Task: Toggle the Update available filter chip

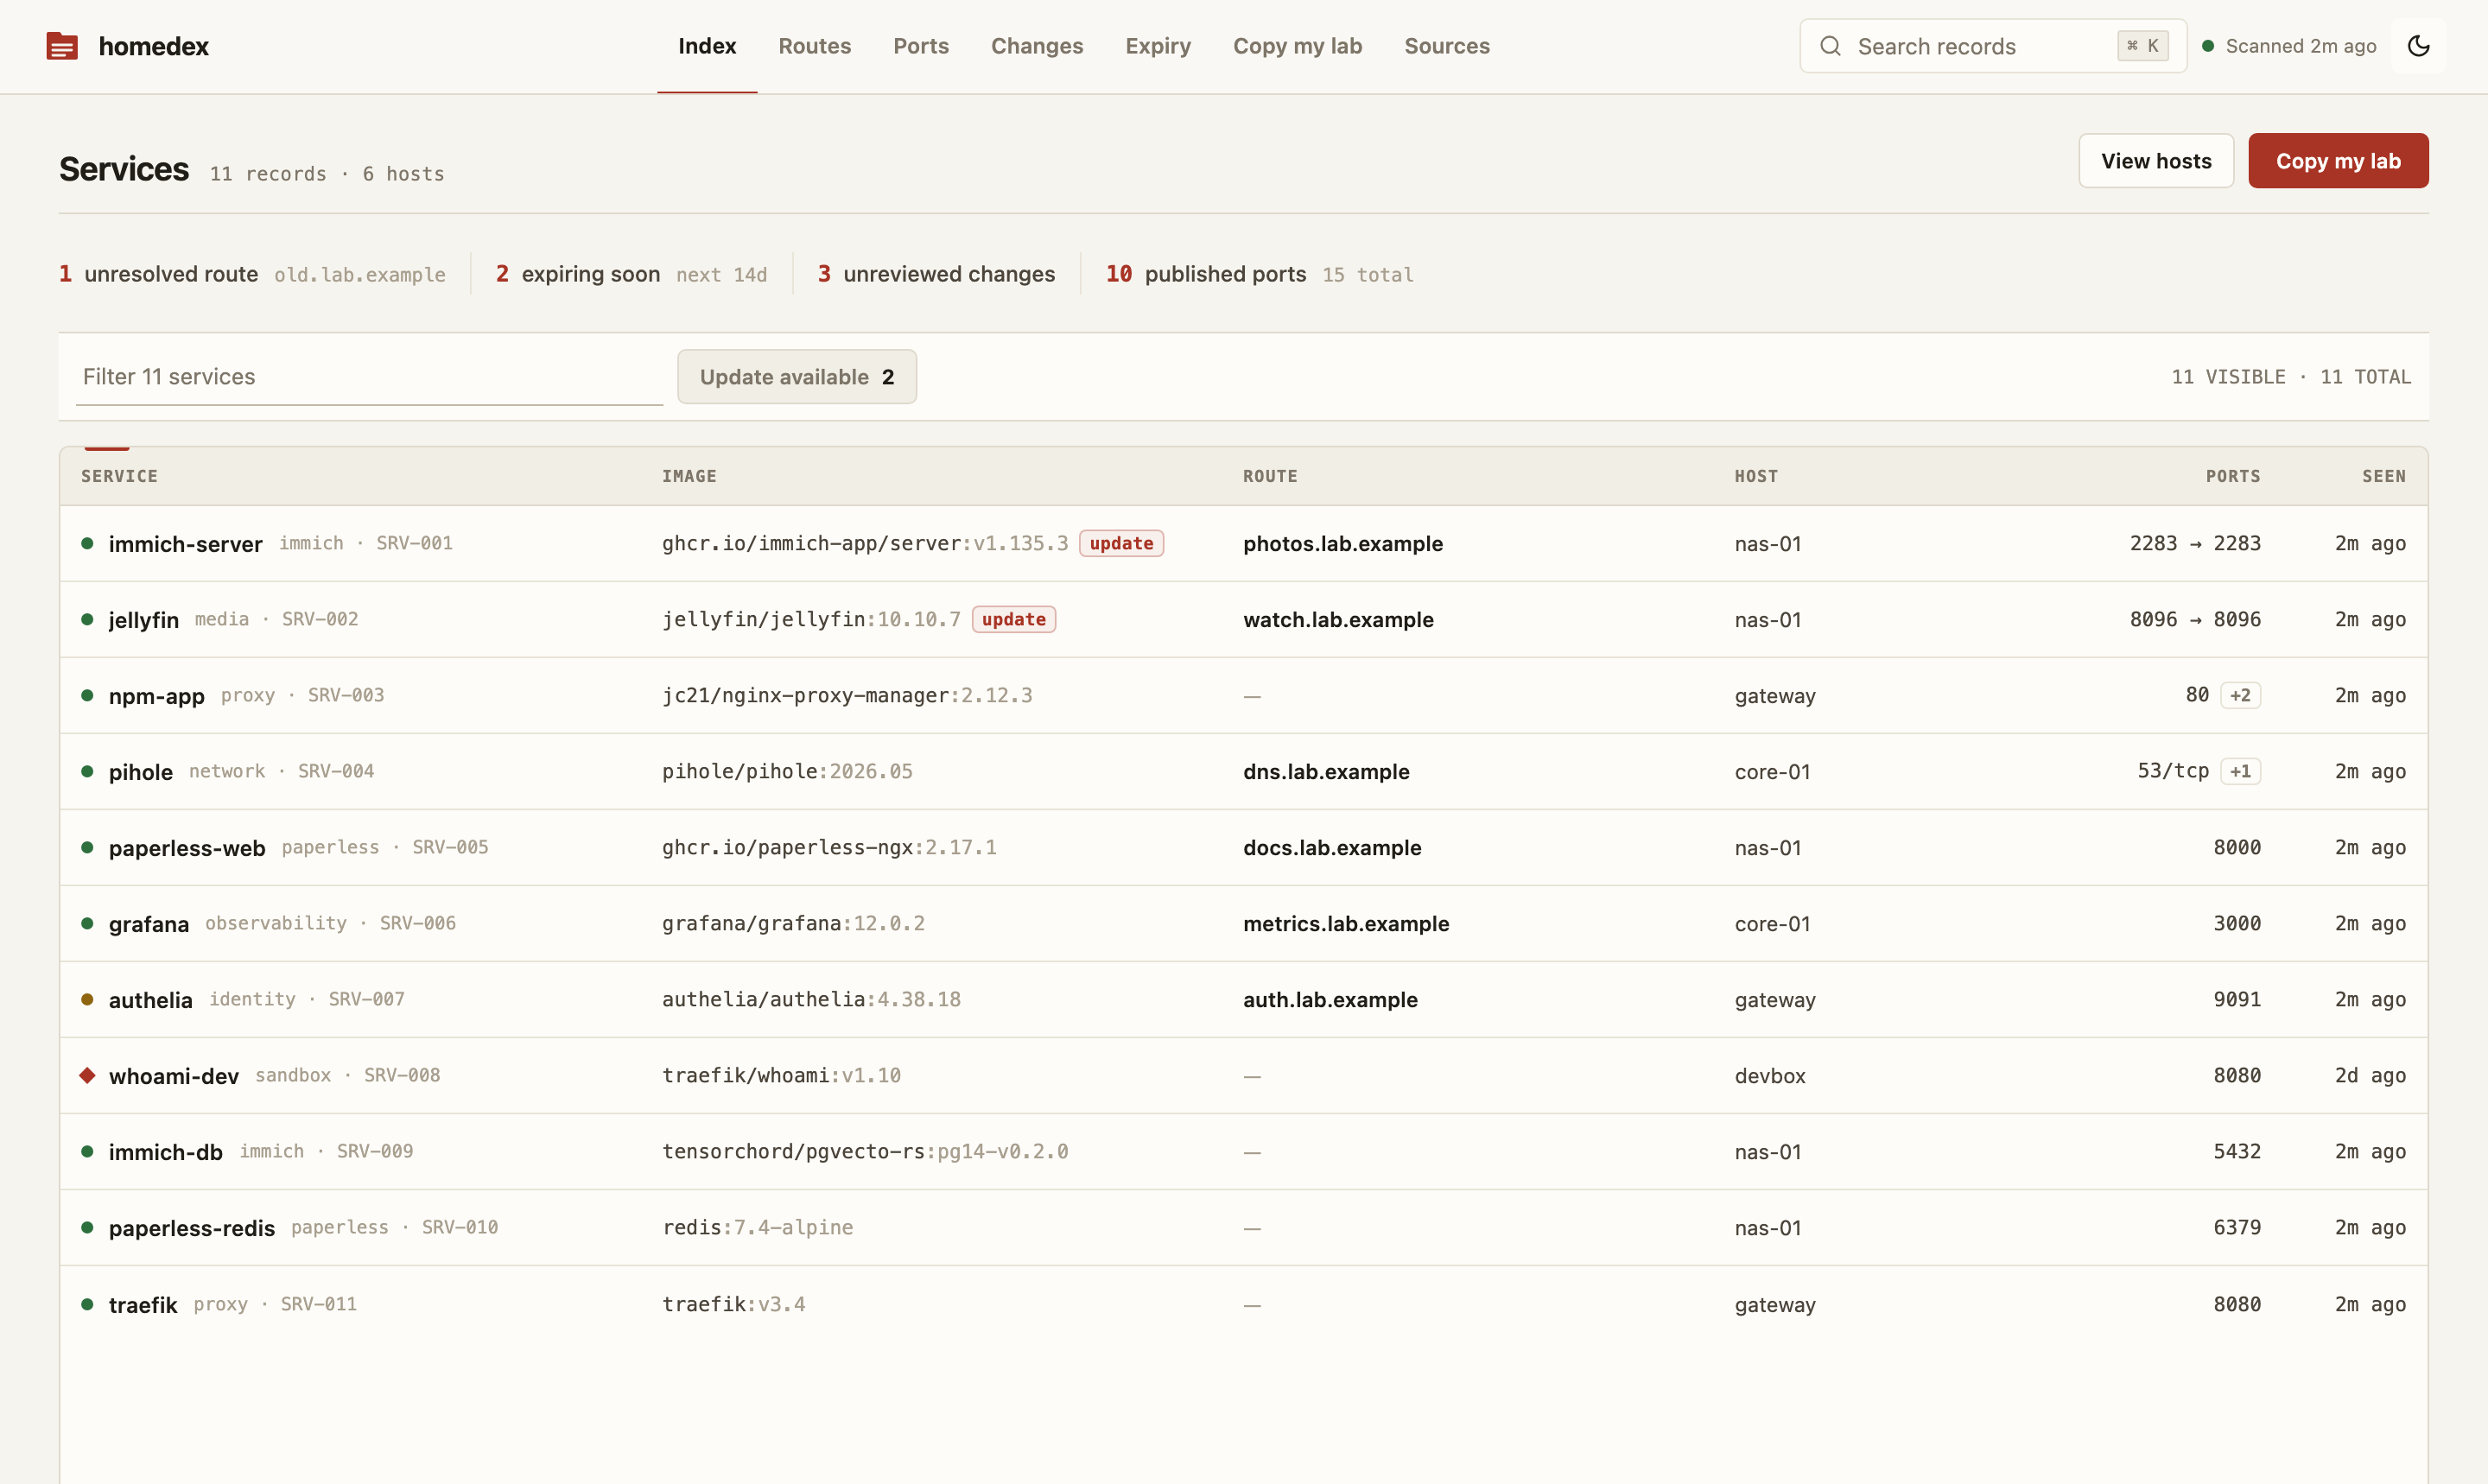Action: coord(796,377)
